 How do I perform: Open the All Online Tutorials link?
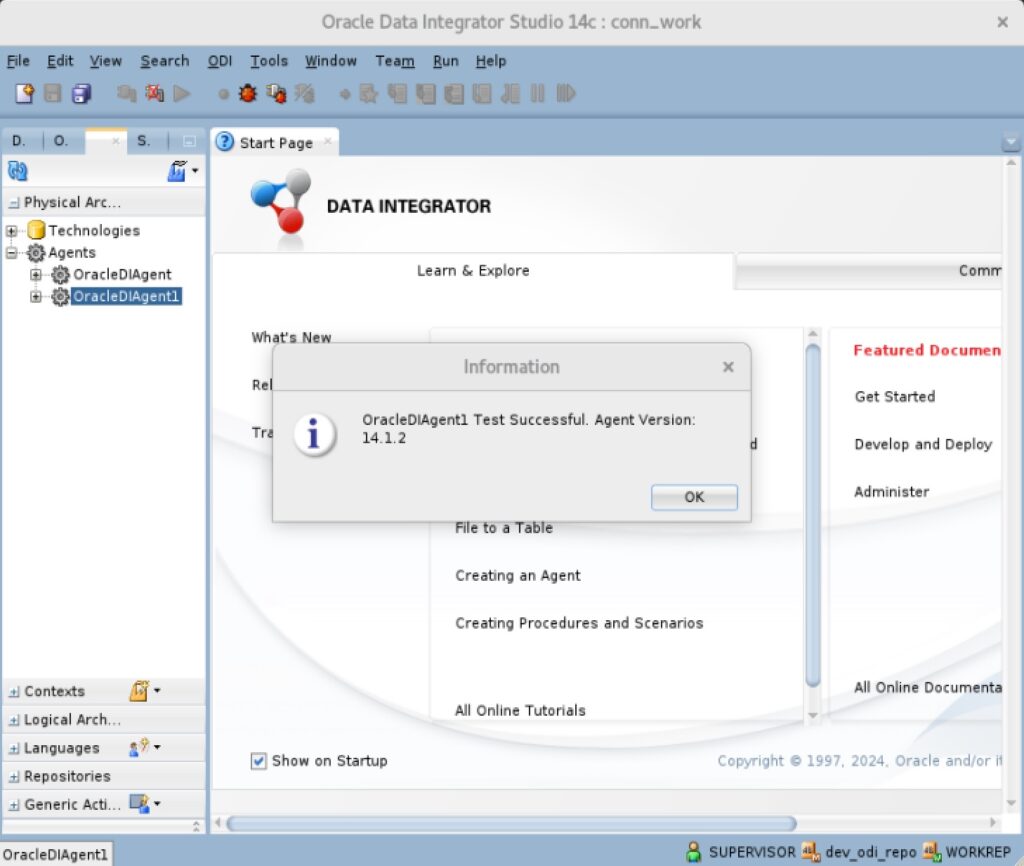pyautogui.click(x=520, y=710)
